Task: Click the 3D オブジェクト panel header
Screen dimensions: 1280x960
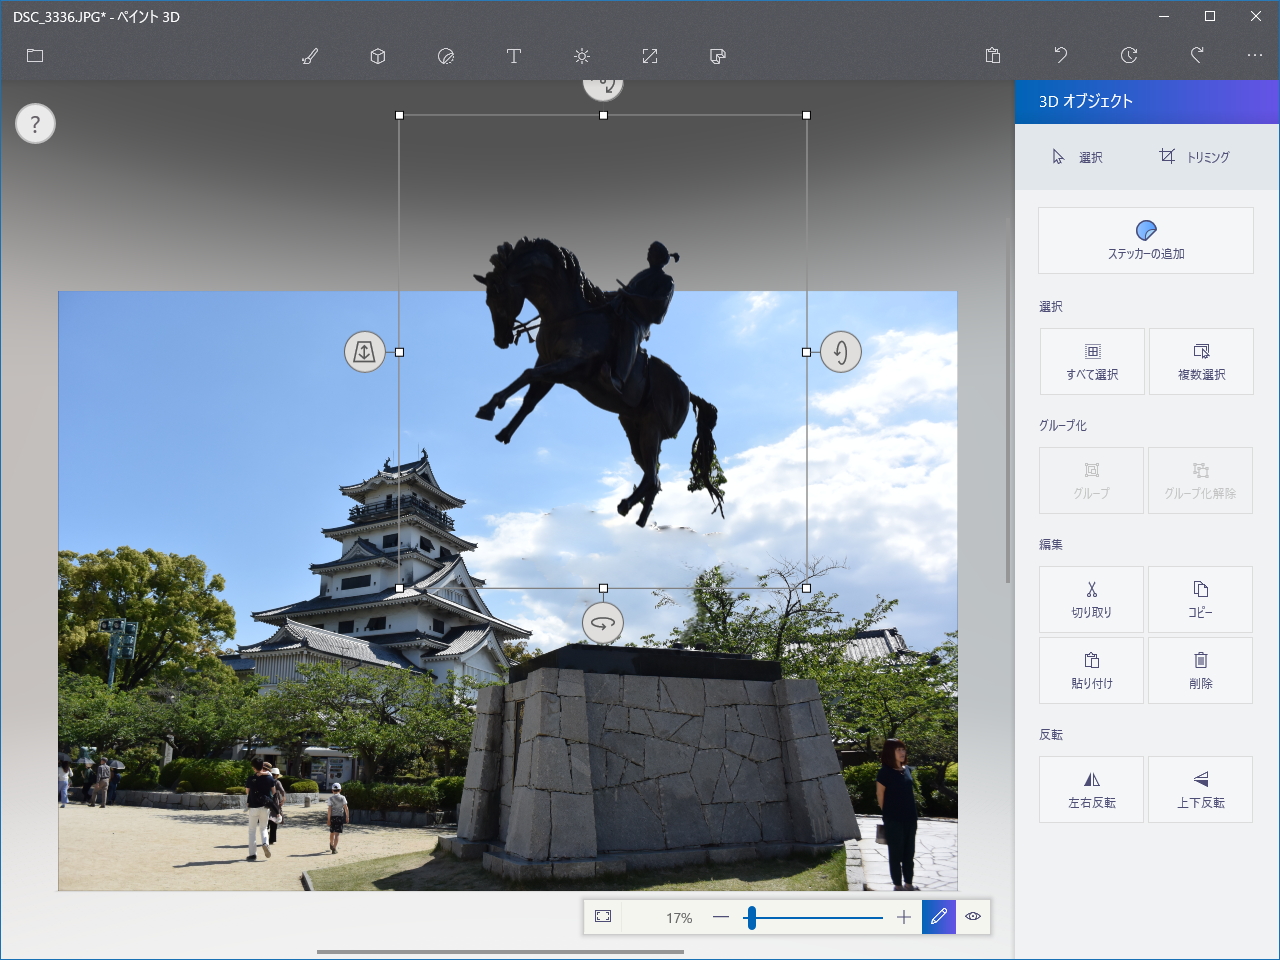Action: point(1147,102)
